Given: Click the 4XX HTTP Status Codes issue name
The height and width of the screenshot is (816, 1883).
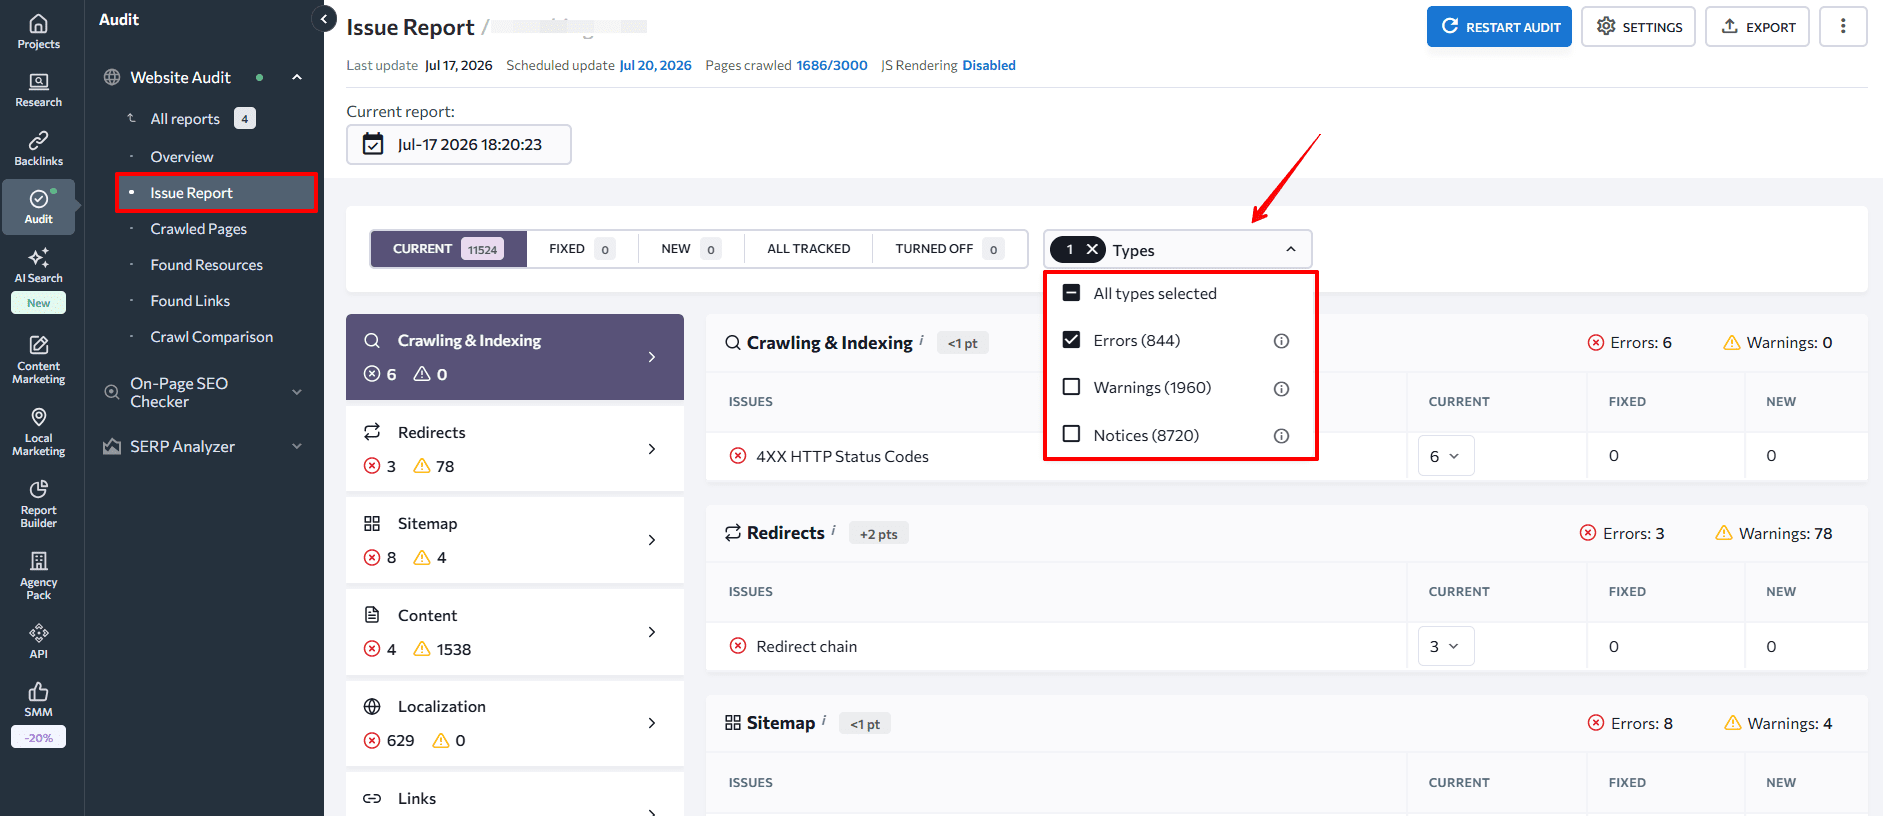Looking at the screenshot, I should (x=842, y=456).
